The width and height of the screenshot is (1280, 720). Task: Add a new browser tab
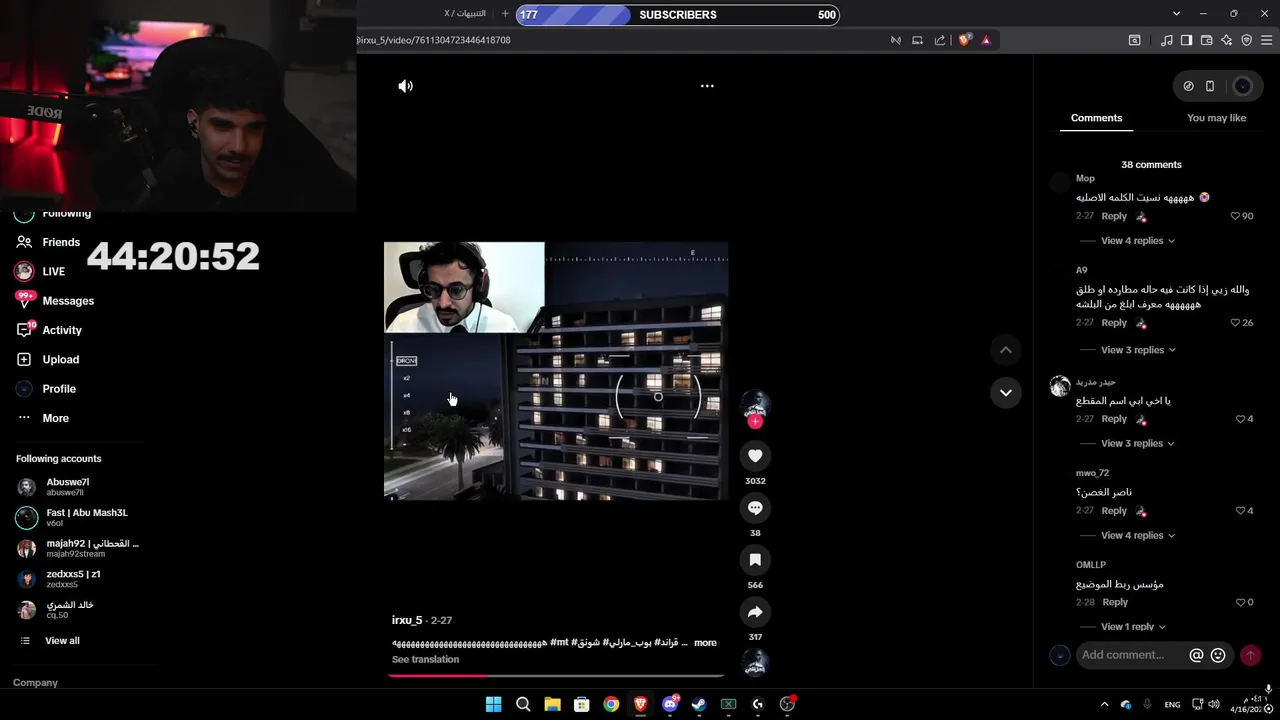point(505,14)
